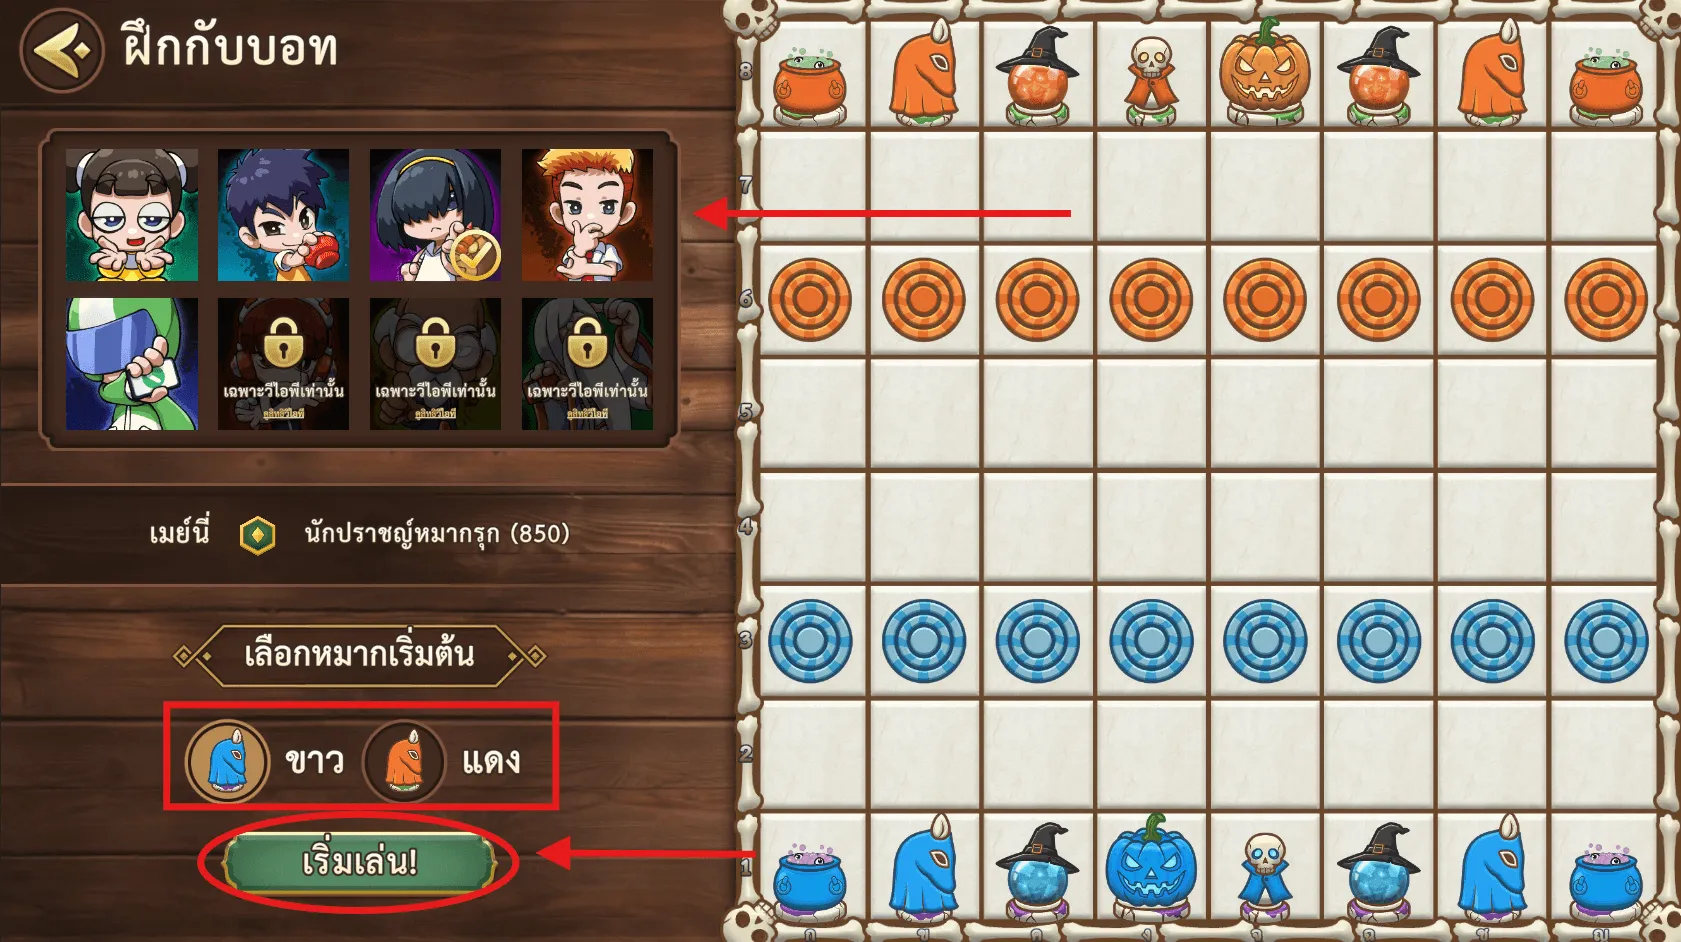Select red (แดง) orange horse side
This screenshot has width=1681, height=942.
point(442,761)
